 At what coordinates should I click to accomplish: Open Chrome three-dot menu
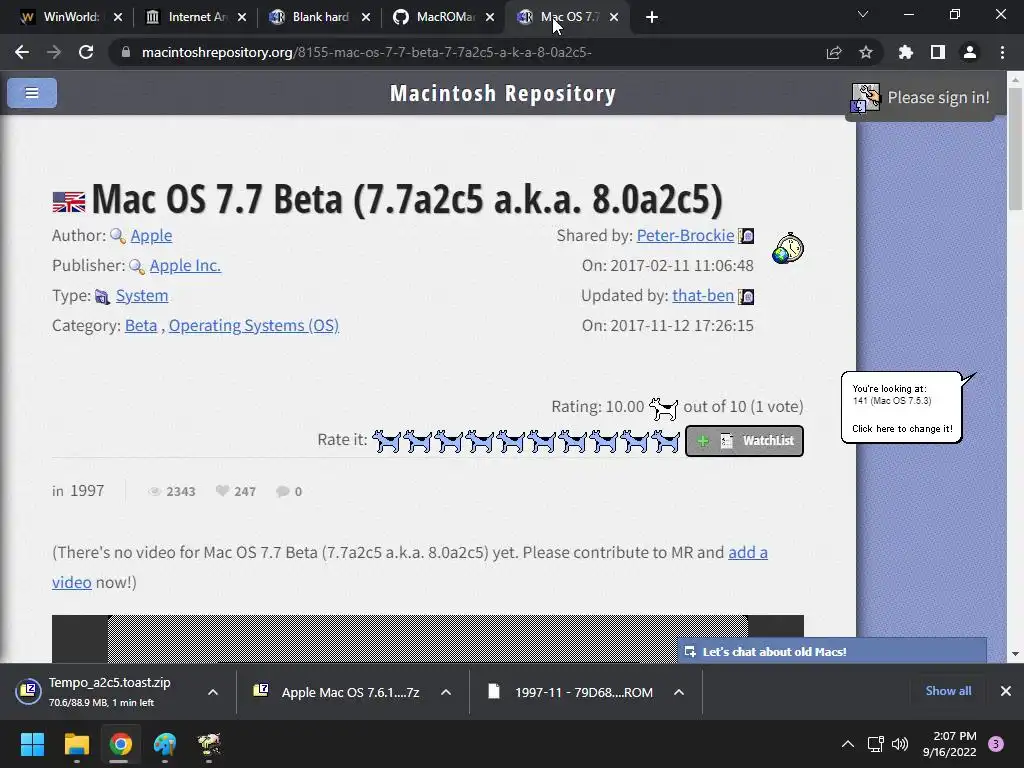(1002, 52)
